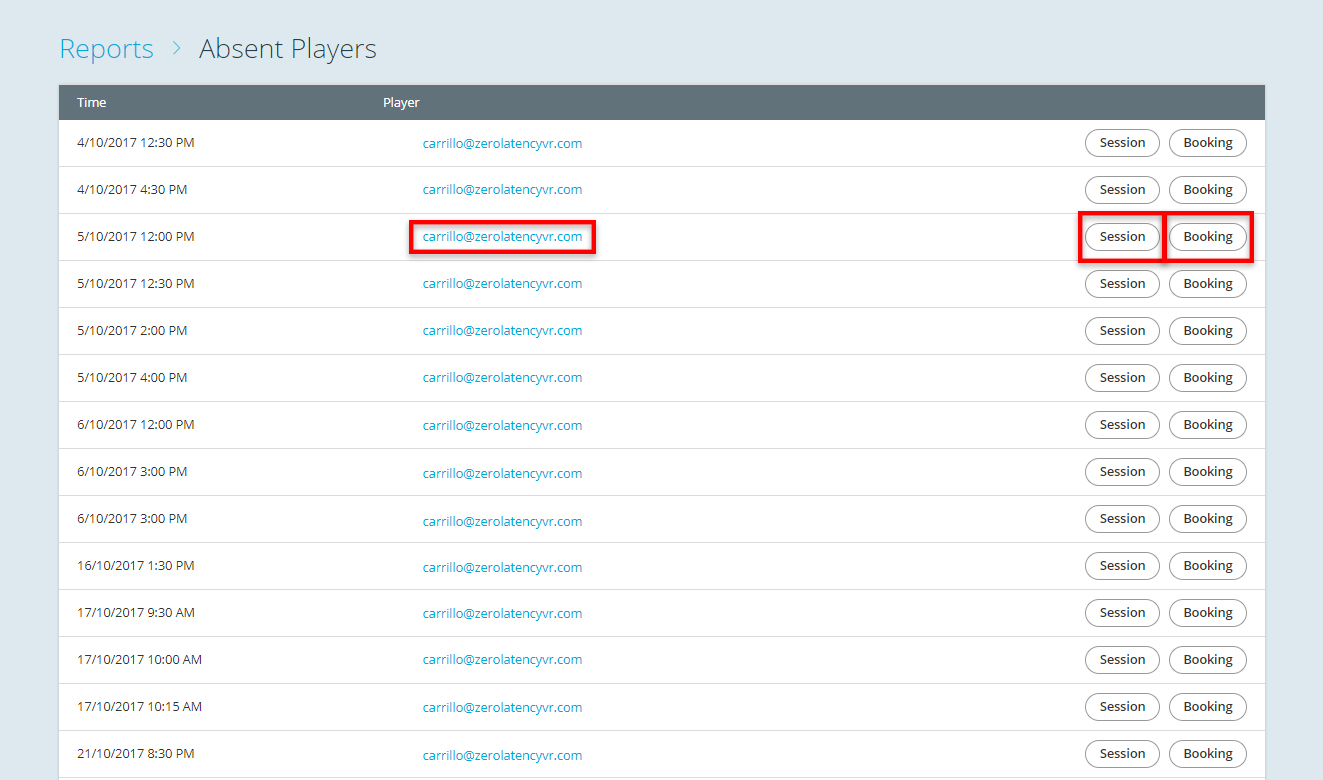Image resolution: width=1323 pixels, height=780 pixels.
Task: Click the 17/10/2017 9:30 AM time cell
Action: point(135,613)
